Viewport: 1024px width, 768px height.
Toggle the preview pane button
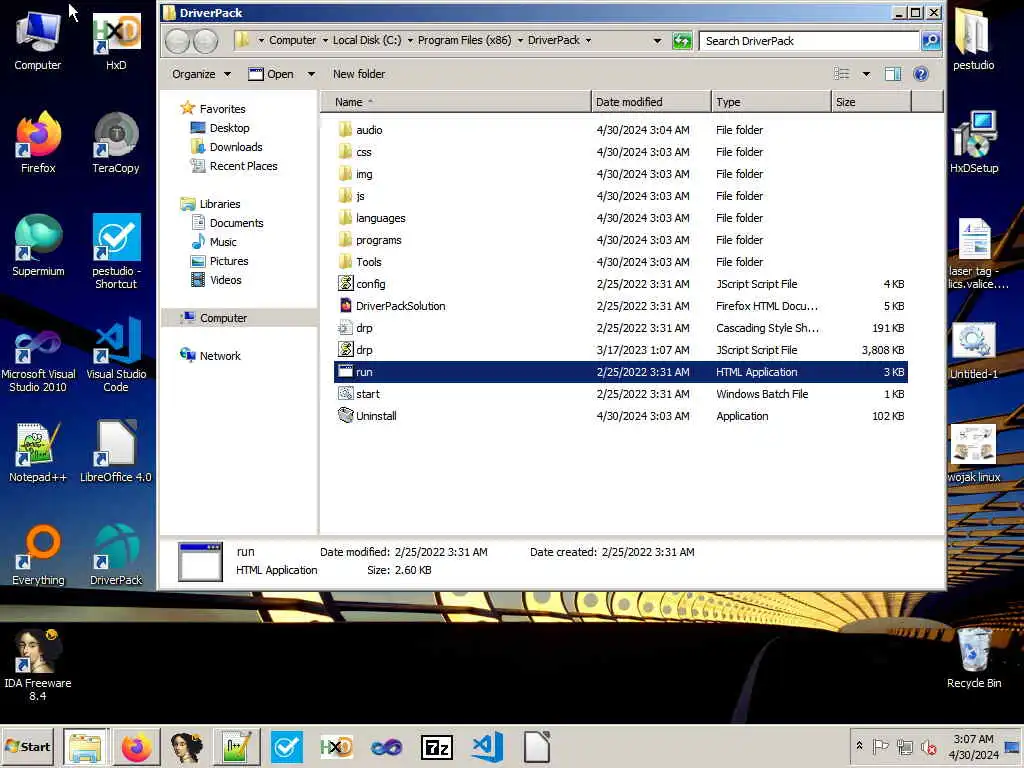pos(893,74)
